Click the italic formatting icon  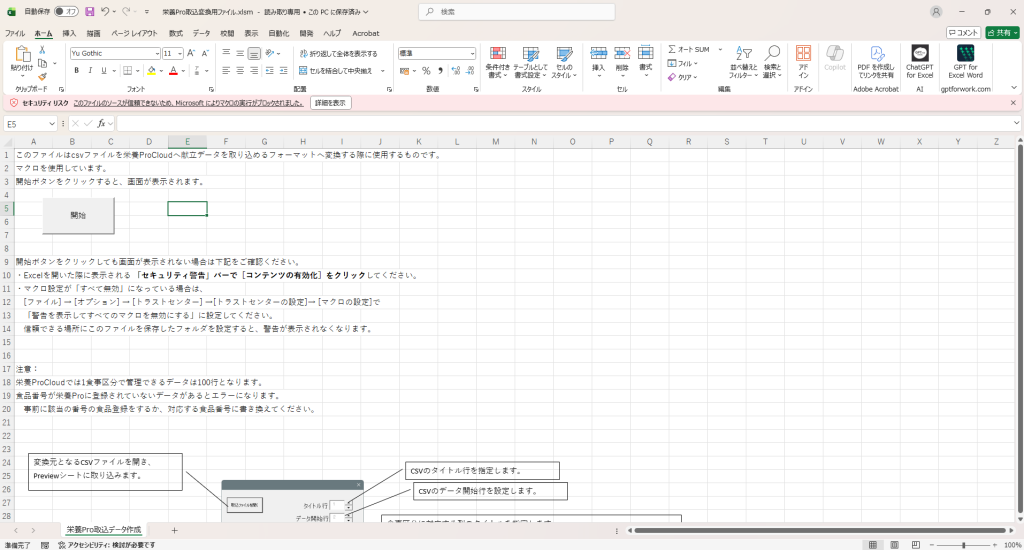pyautogui.click(x=90, y=71)
